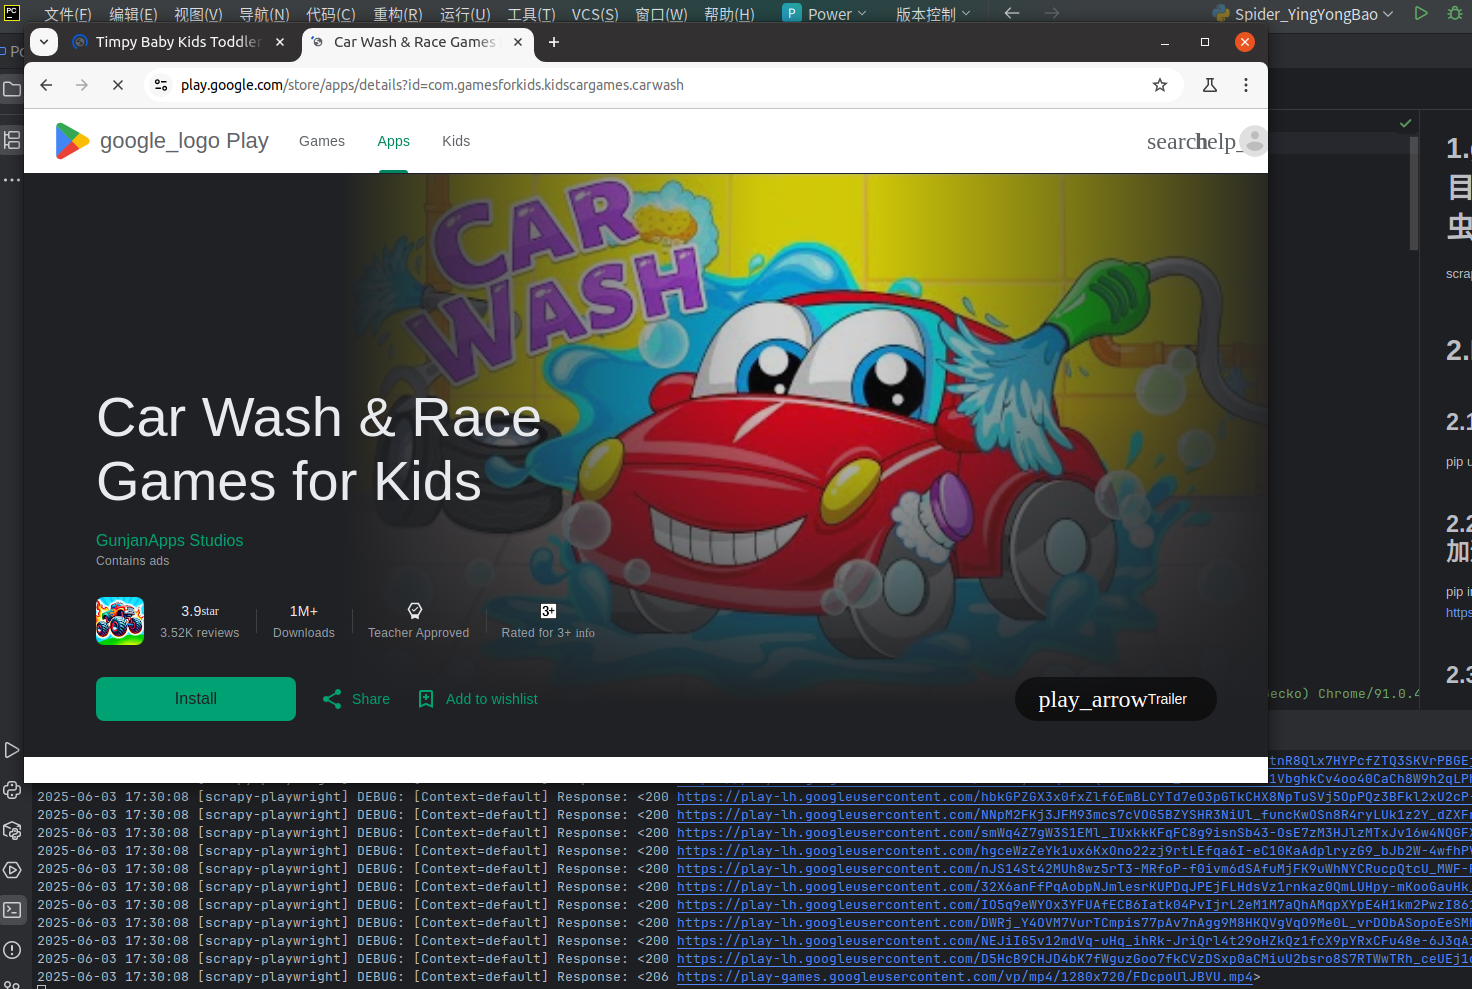
Task: Expand Chrome tab search dropdown
Action: point(44,42)
